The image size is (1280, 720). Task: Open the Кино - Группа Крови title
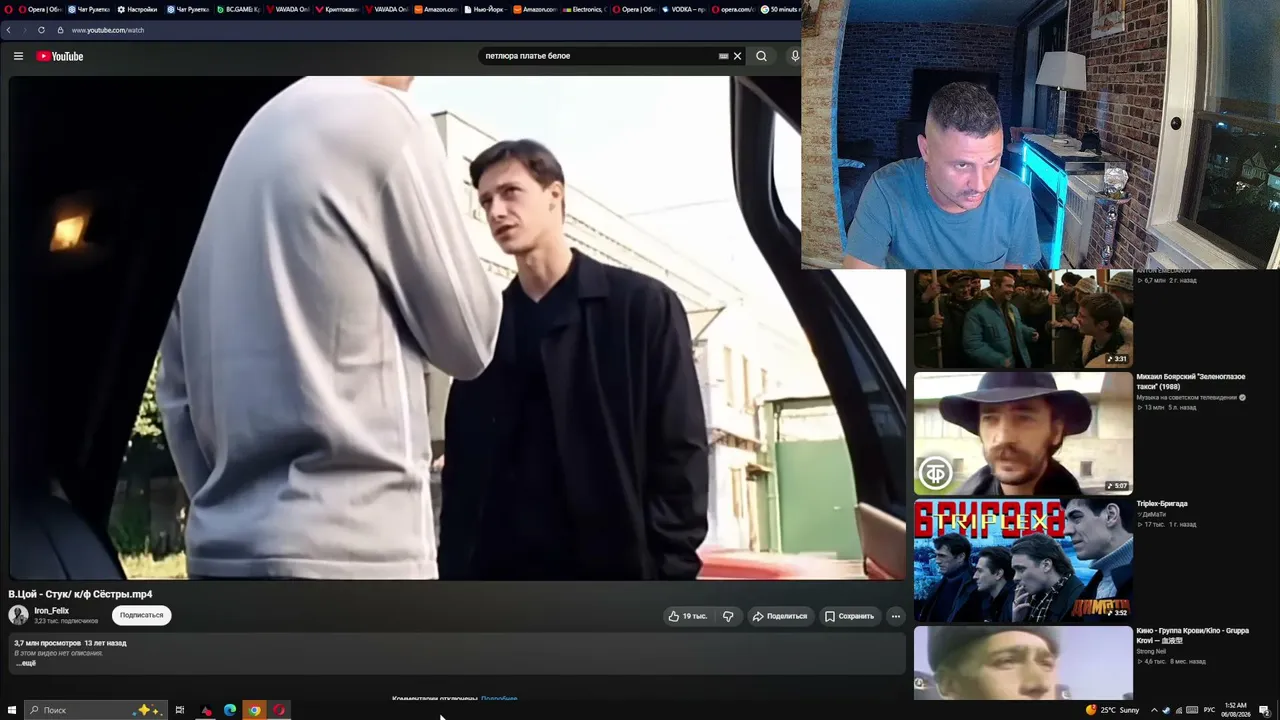(x=1192, y=635)
